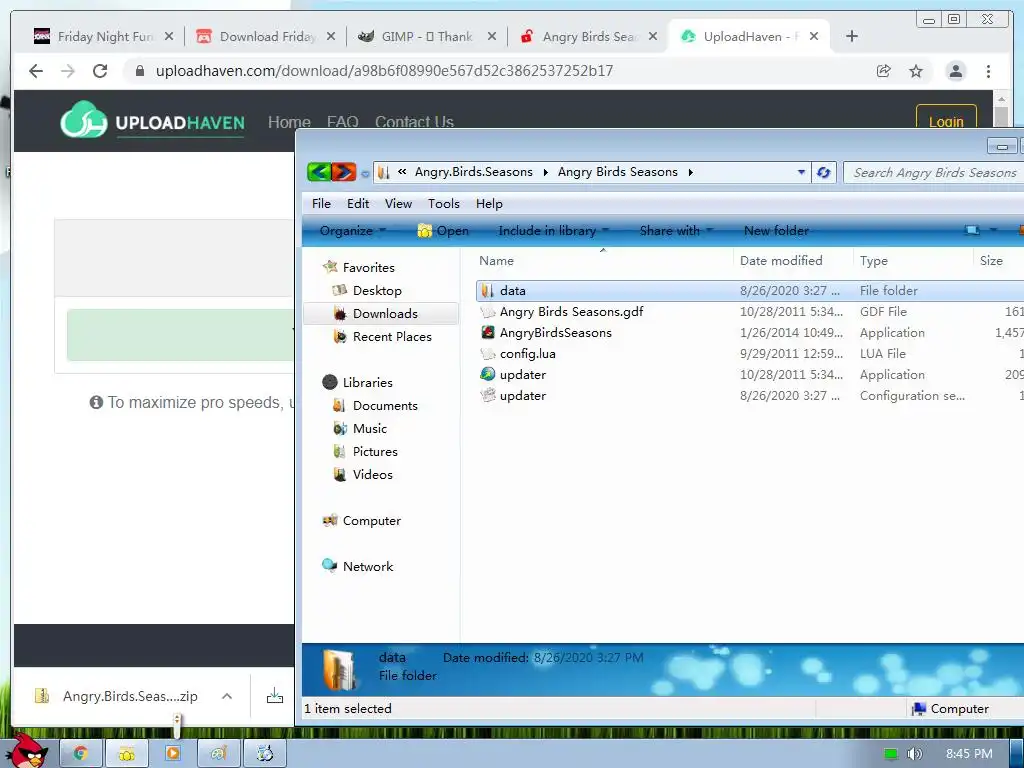Select the AngryBirdsSeasons application icon
The height and width of the screenshot is (768, 1024).
click(x=488, y=332)
